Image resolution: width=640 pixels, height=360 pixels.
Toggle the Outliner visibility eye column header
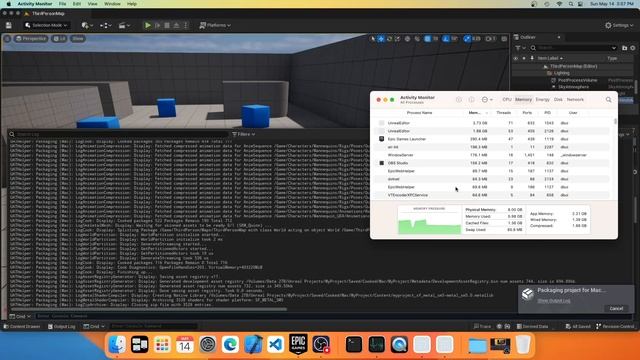pyautogui.click(x=516, y=58)
